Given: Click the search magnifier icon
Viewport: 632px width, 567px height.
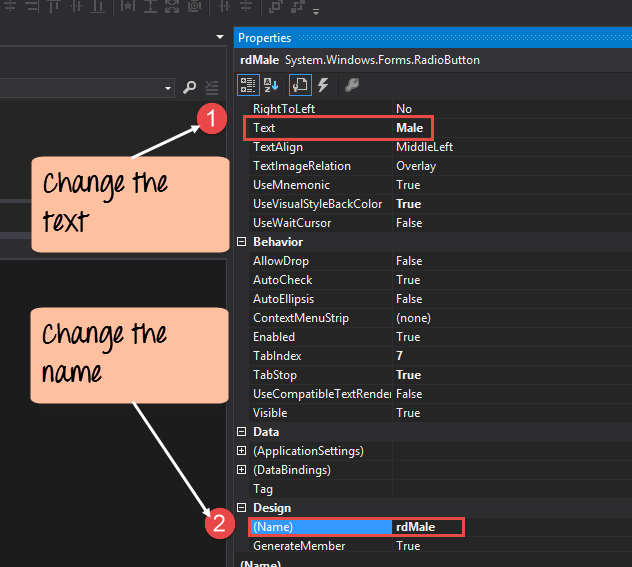Looking at the screenshot, I should click(190, 88).
